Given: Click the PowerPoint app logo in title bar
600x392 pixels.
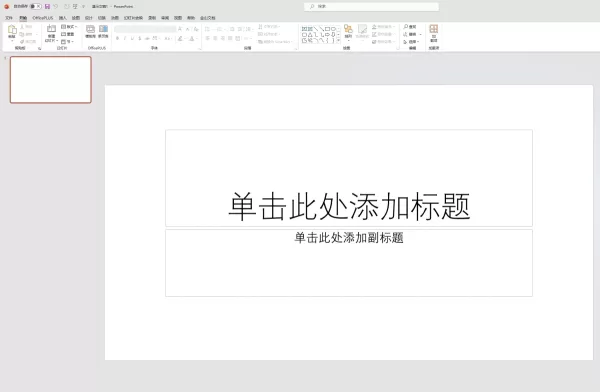Looking at the screenshot, I should pyautogui.click(x=7, y=7).
